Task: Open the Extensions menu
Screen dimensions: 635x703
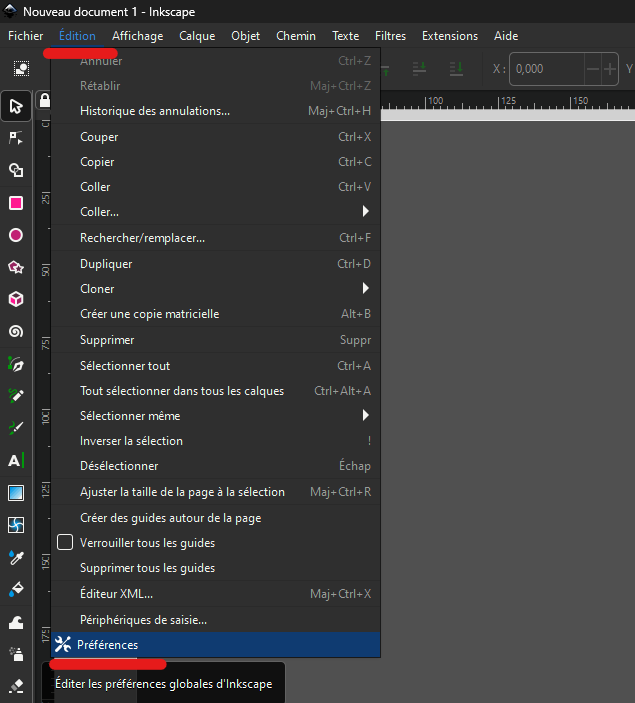Action: tap(450, 36)
